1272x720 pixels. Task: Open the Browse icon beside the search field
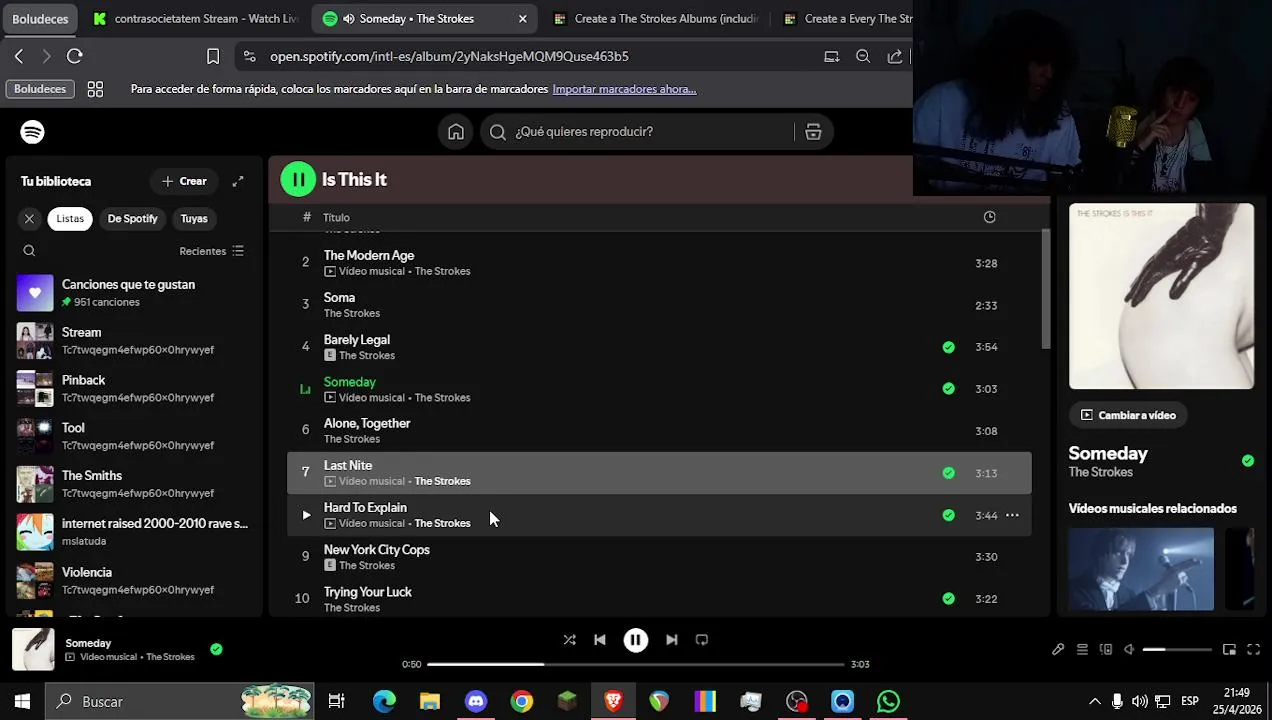coord(813,132)
